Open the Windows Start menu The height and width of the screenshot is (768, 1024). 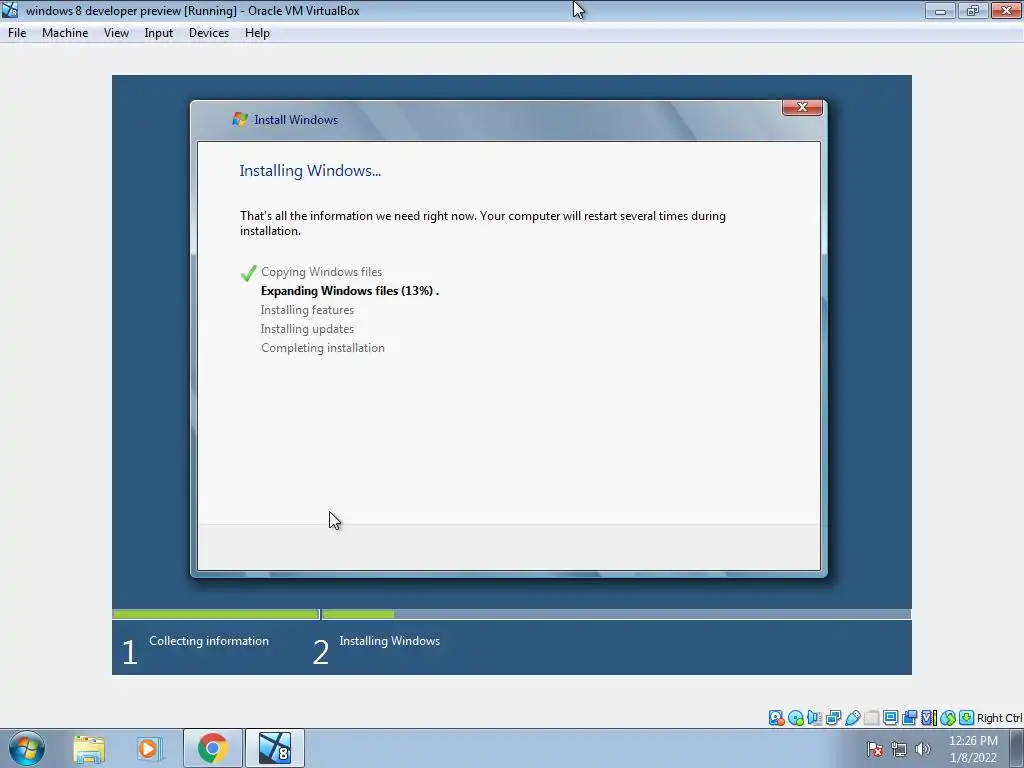pos(27,748)
